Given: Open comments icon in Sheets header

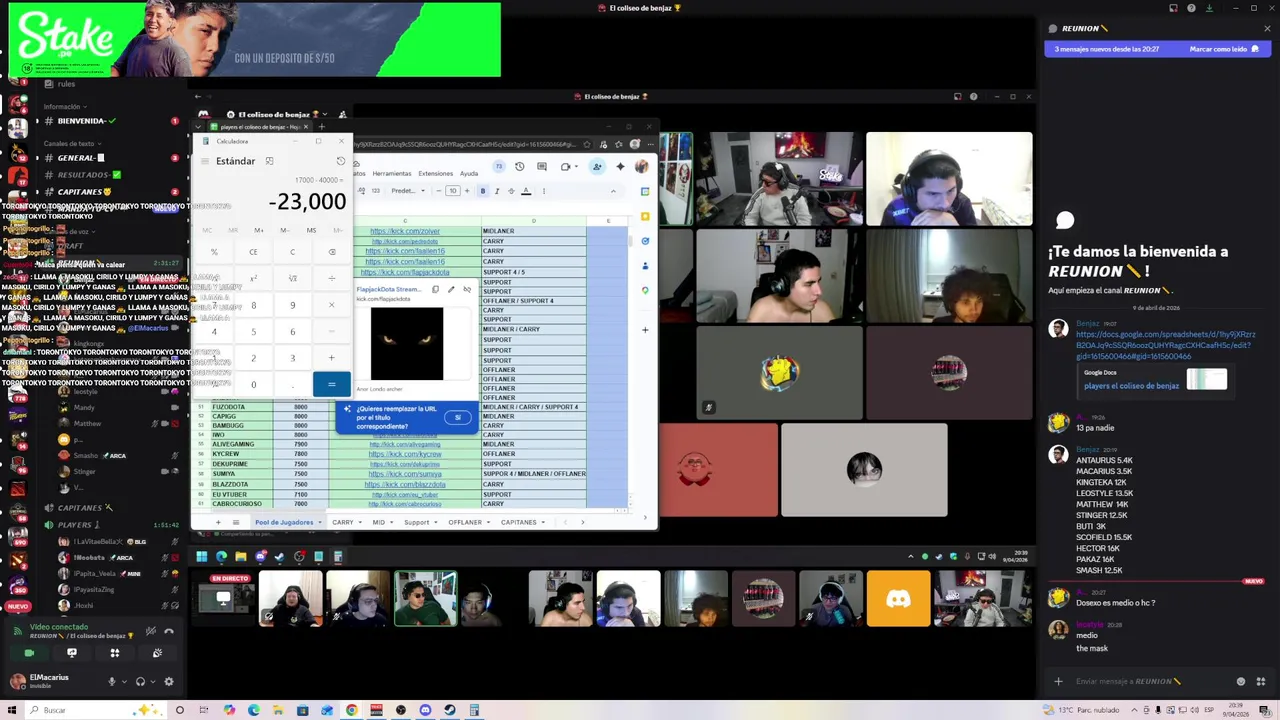Looking at the screenshot, I should 542,167.
